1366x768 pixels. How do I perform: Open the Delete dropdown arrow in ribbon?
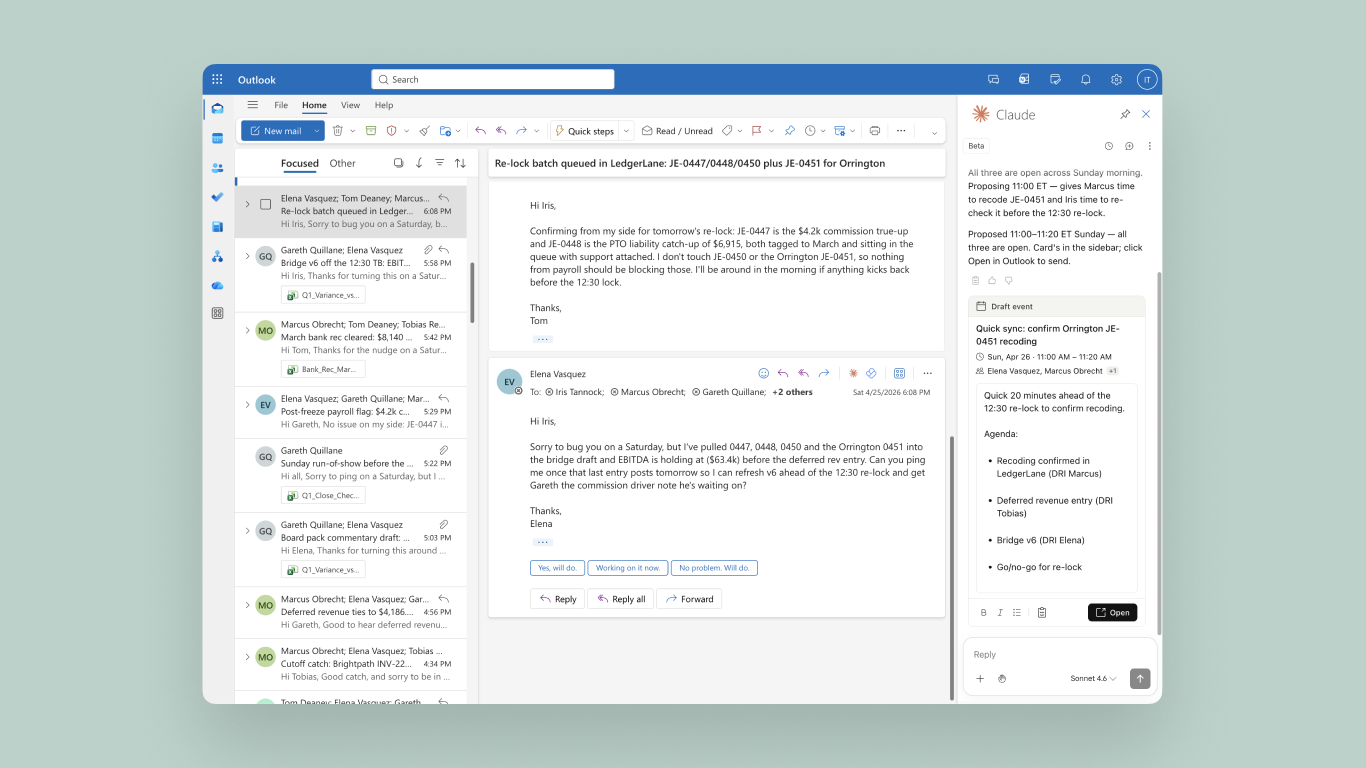tap(352, 131)
